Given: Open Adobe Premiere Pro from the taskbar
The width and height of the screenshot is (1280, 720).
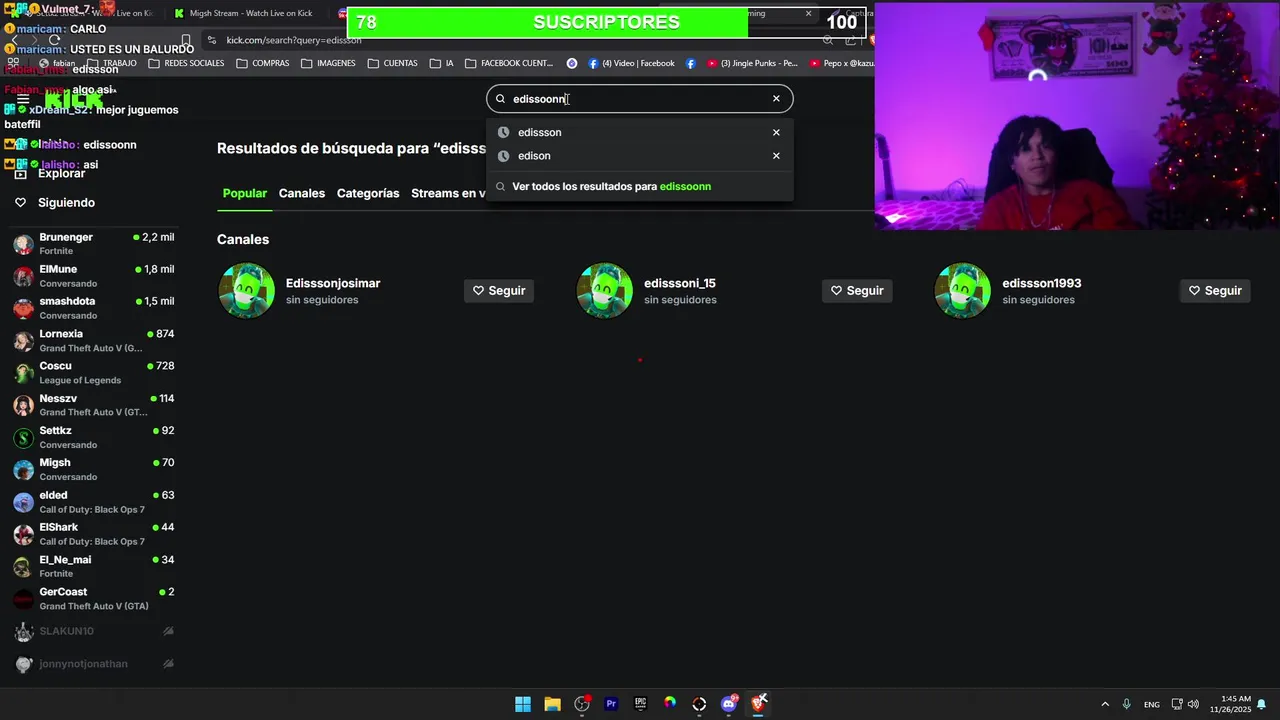Looking at the screenshot, I should tap(611, 704).
